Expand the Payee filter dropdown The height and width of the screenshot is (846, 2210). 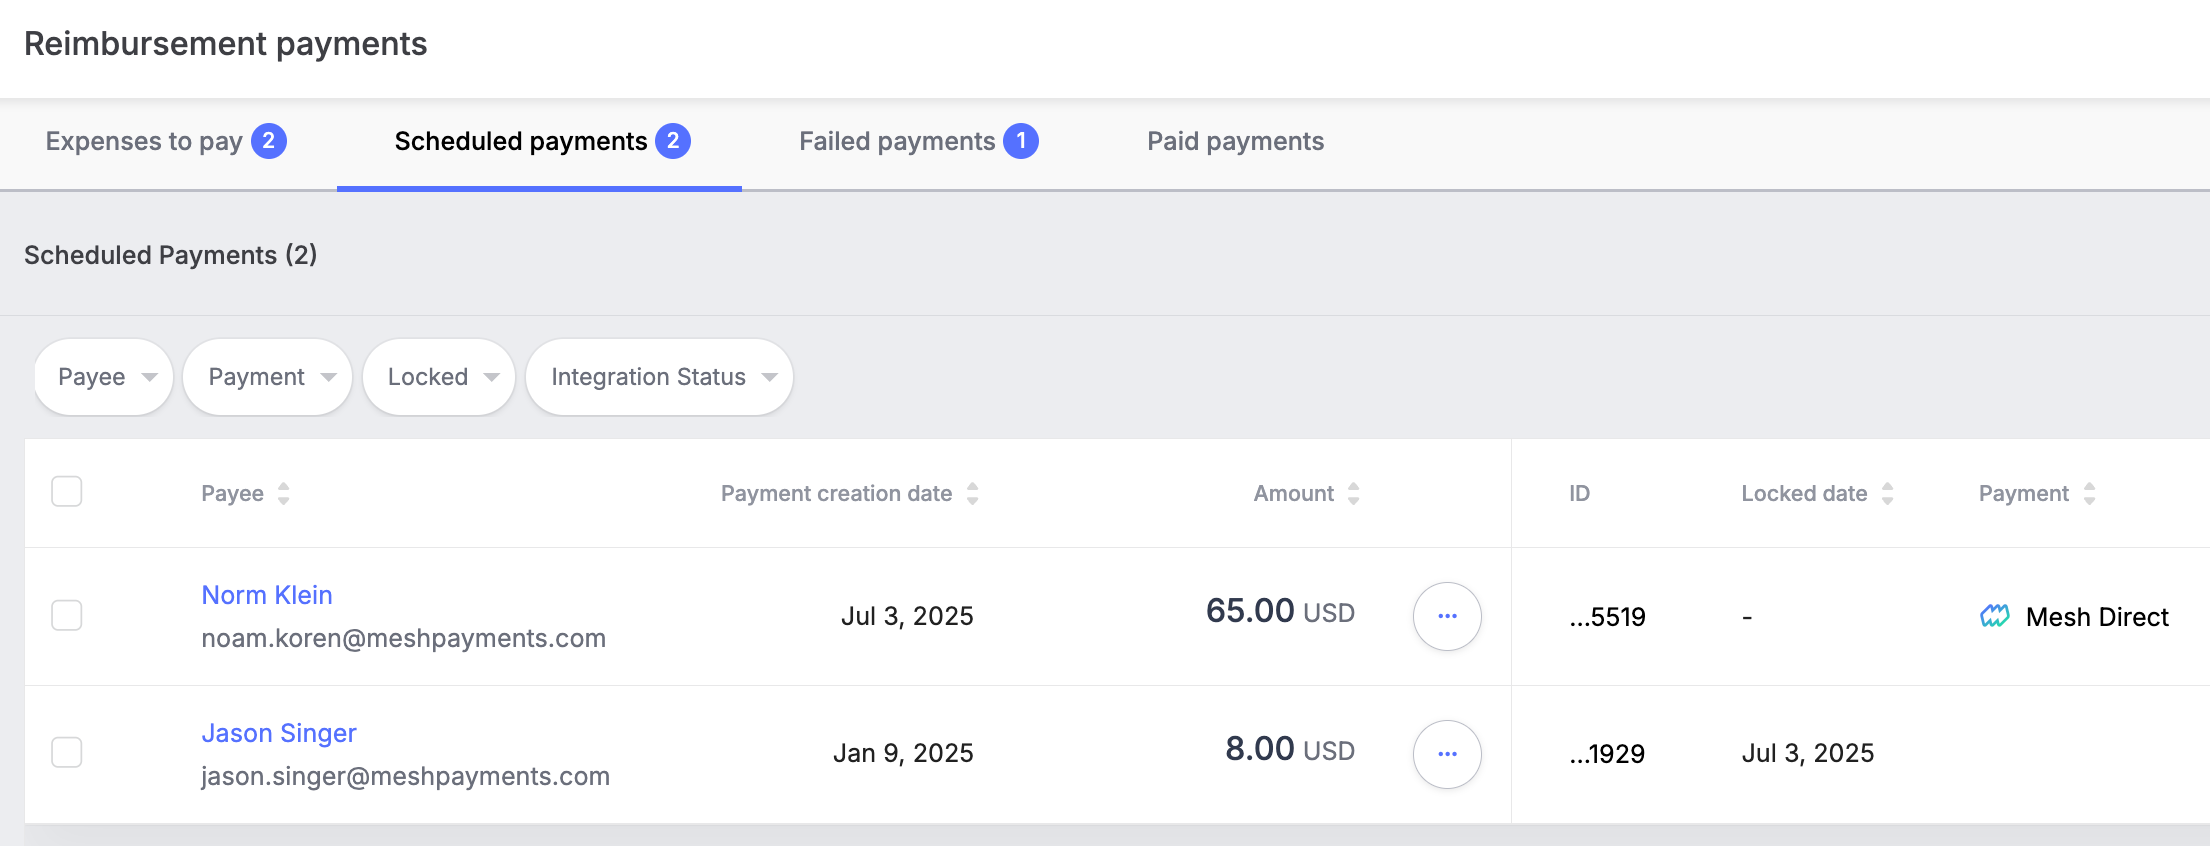(x=104, y=377)
